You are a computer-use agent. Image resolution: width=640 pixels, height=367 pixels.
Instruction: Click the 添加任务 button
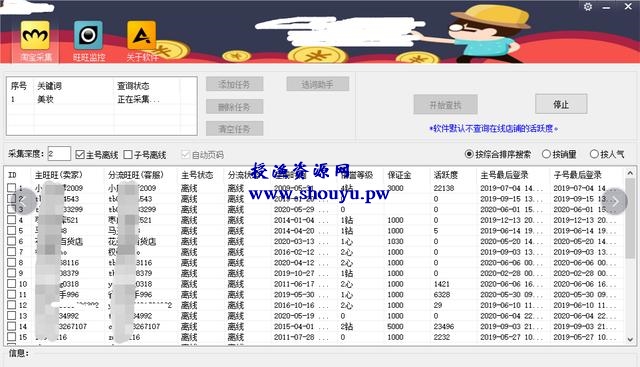click(x=234, y=85)
